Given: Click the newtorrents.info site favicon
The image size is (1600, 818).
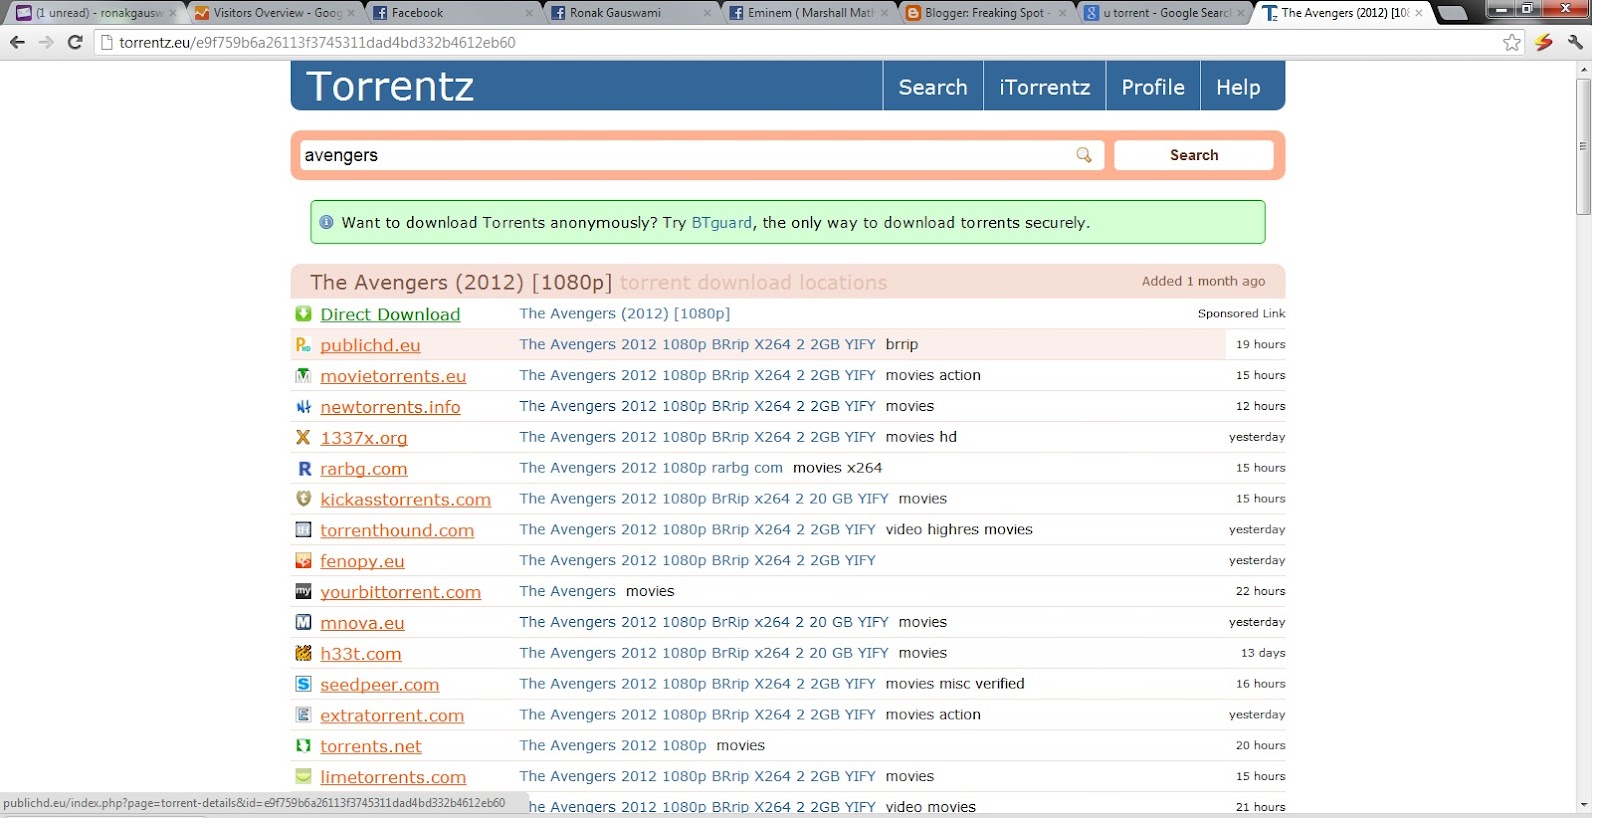Looking at the screenshot, I should pos(303,407).
